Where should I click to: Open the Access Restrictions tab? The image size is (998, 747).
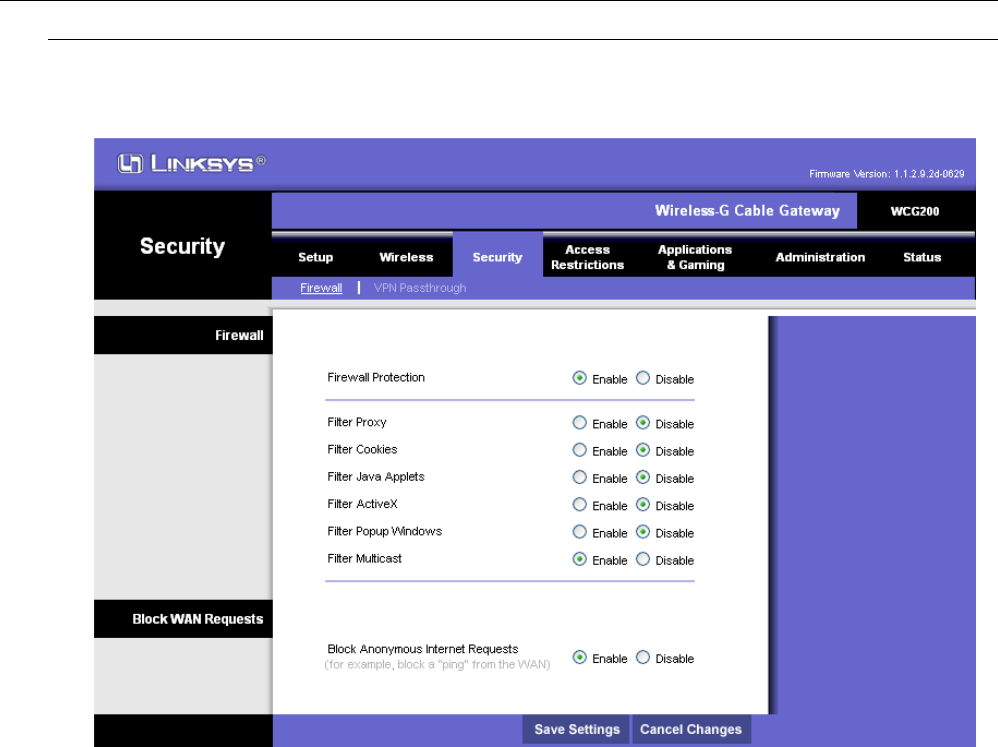click(587, 257)
